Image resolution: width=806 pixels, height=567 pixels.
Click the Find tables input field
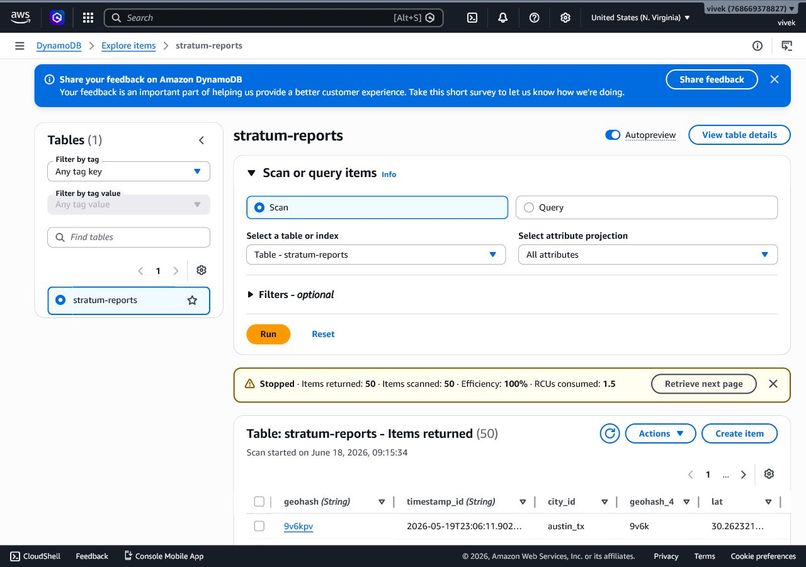click(x=129, y=237)
